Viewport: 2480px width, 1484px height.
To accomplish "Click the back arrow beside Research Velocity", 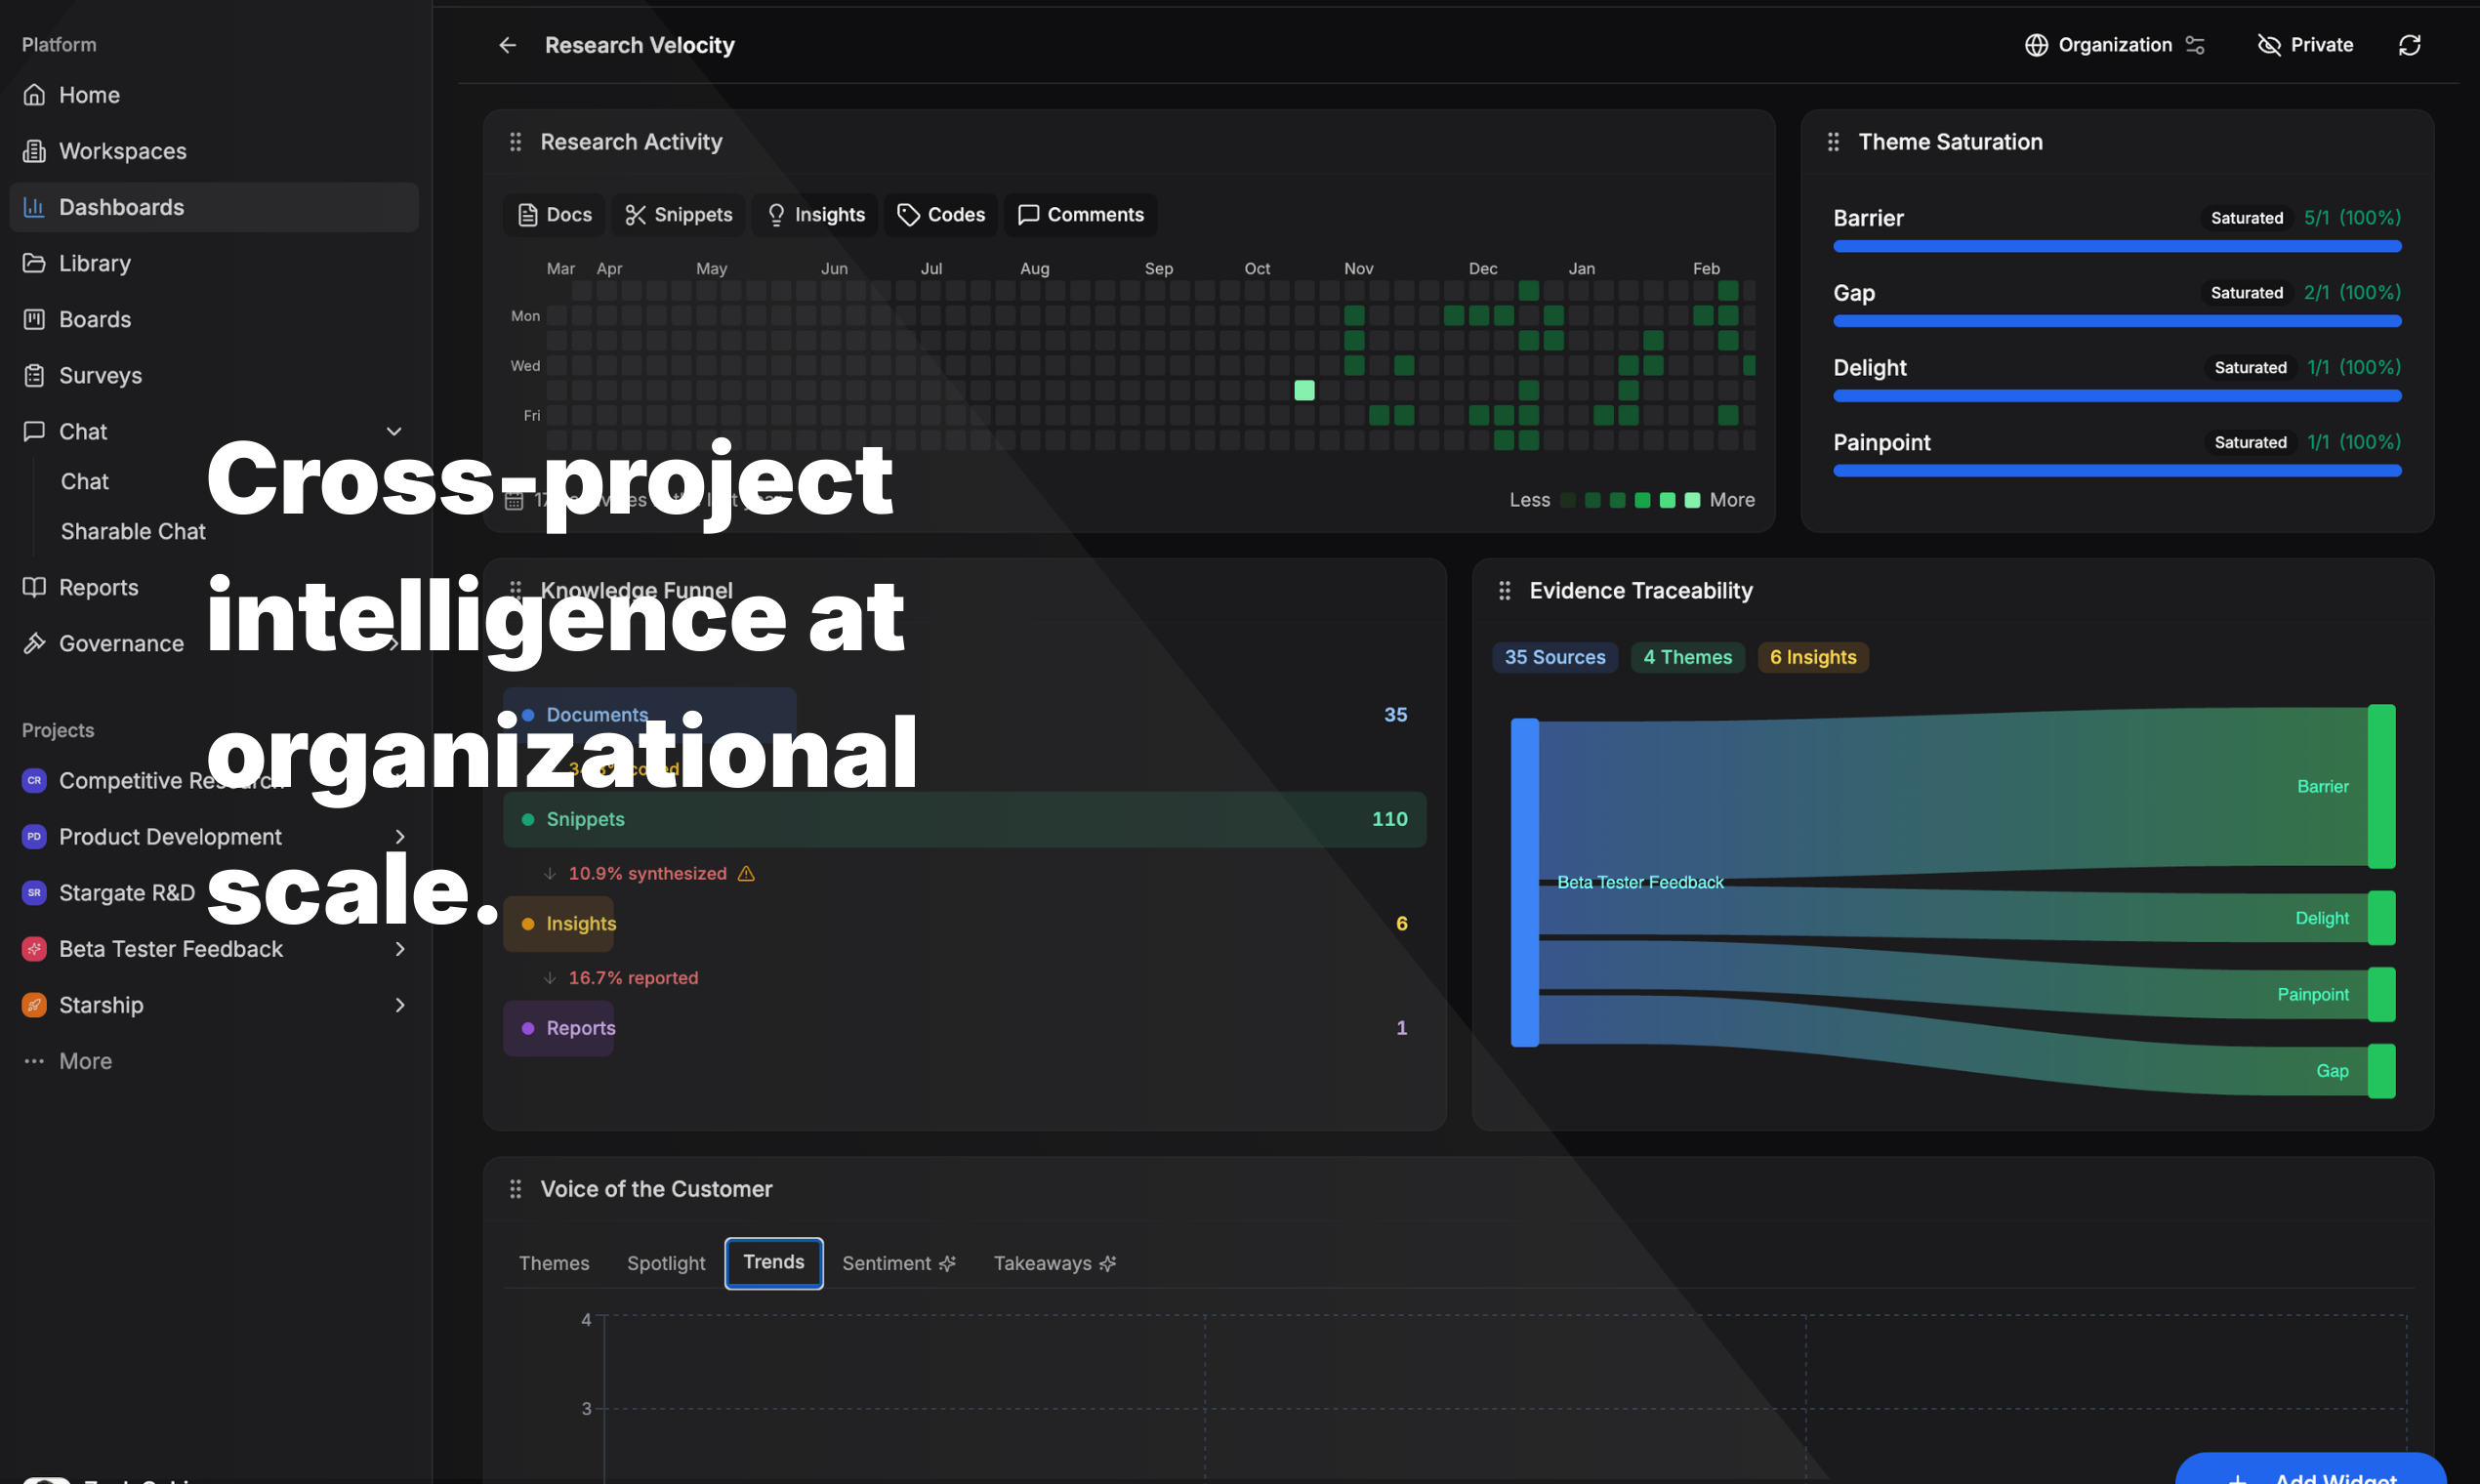I will point(507,45).
